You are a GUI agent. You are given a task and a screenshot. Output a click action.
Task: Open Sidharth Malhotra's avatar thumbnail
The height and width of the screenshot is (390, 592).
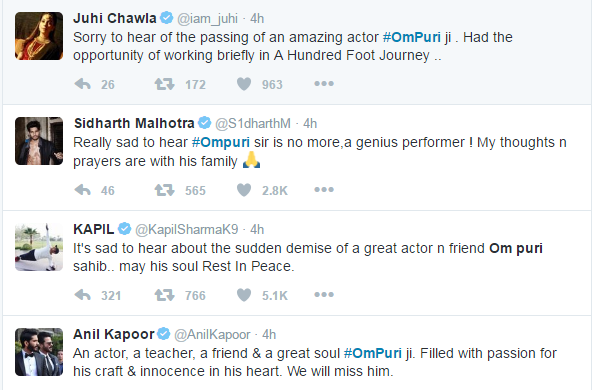39,141
